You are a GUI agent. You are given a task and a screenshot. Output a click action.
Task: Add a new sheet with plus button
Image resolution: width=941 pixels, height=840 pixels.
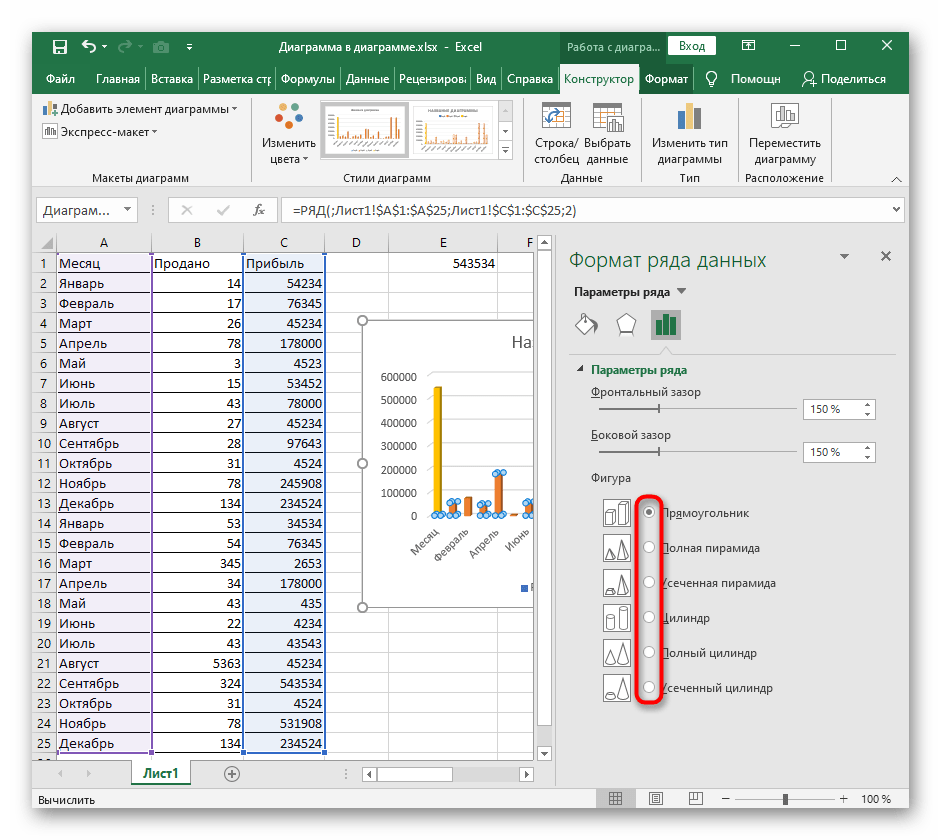232,774
